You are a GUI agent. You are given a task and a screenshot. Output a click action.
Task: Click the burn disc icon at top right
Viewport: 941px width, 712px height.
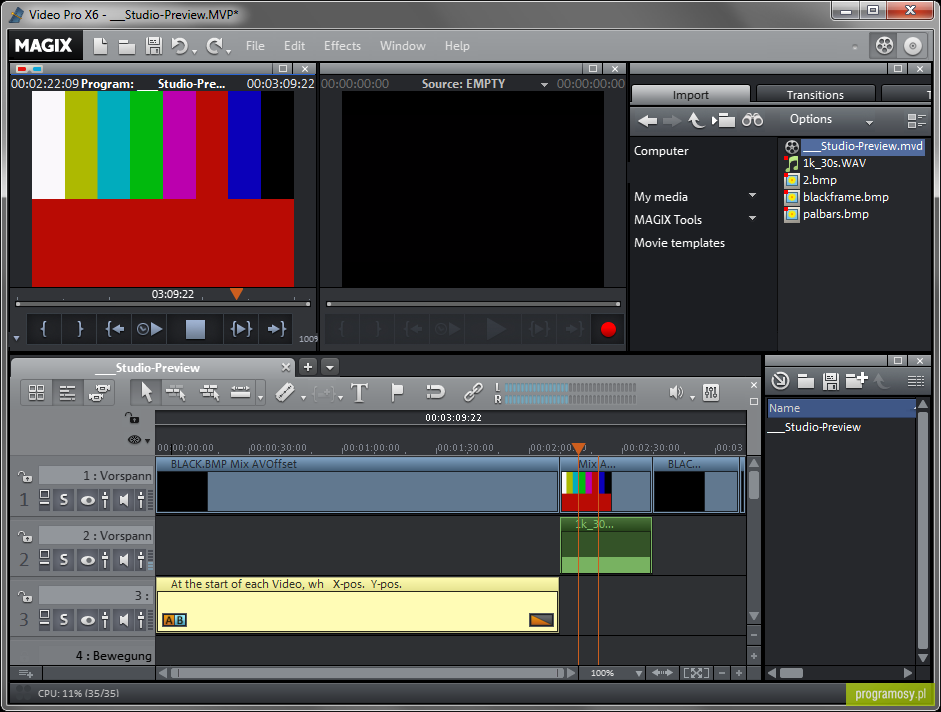click(x=912, y=46)
